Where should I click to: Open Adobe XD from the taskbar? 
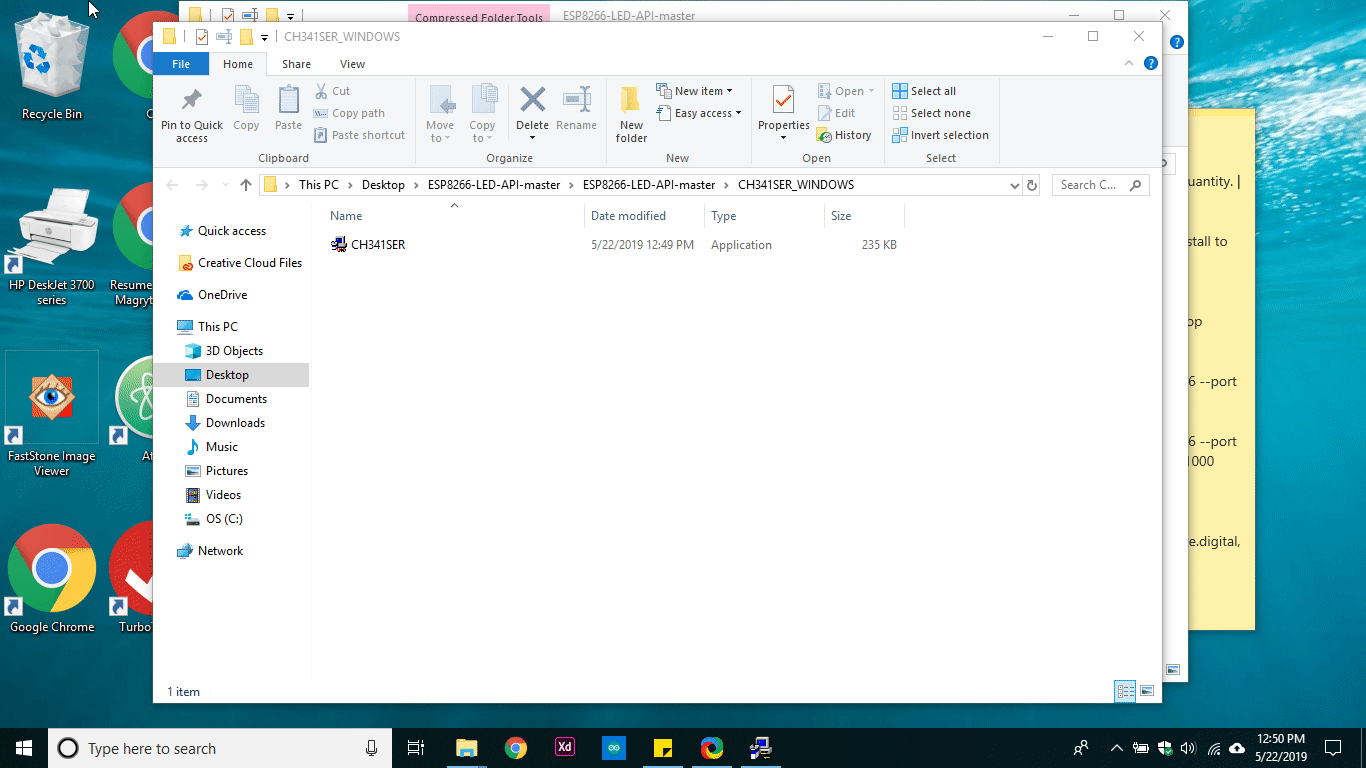pos(565,748)
